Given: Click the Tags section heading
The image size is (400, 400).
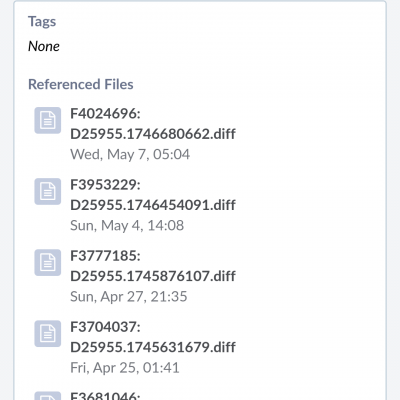Looking at the screenshot, I should [42, 21].
